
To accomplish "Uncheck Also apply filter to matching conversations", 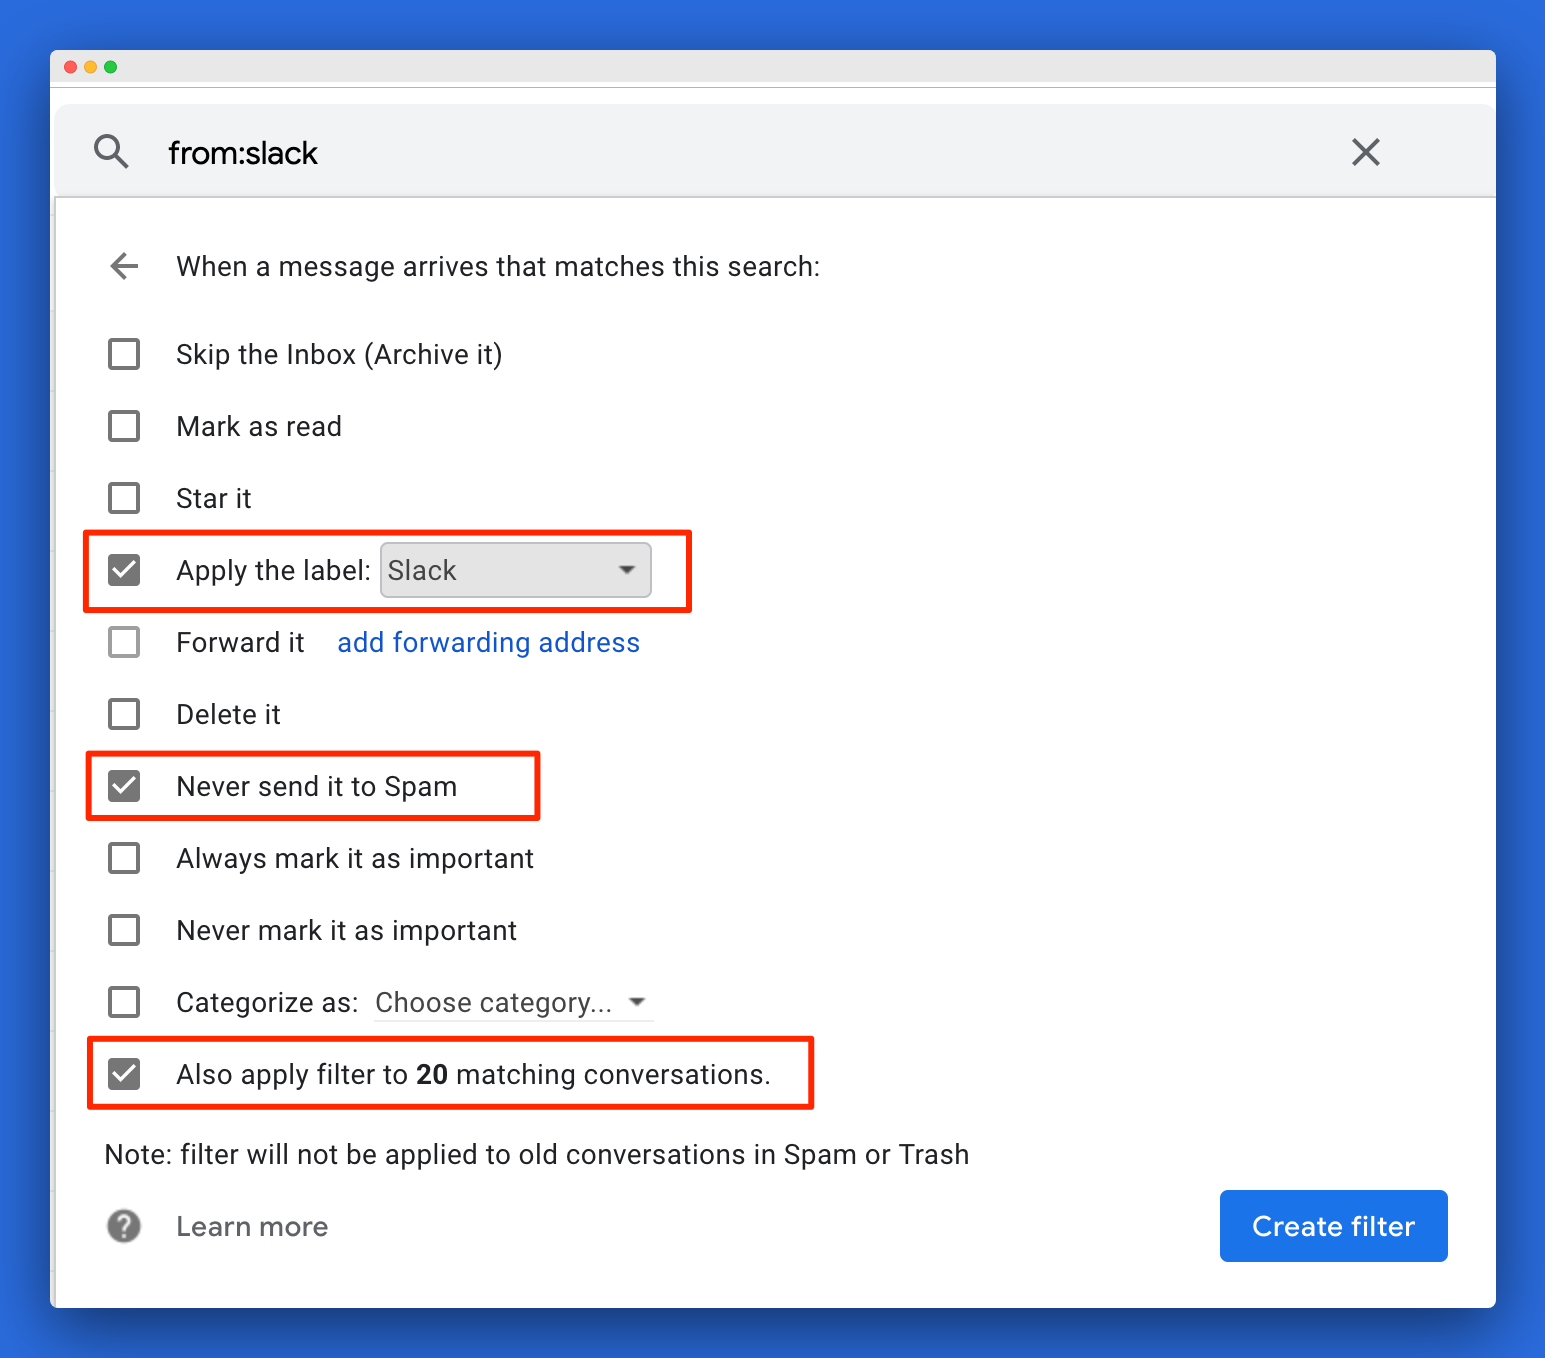I will (124, 1074).
